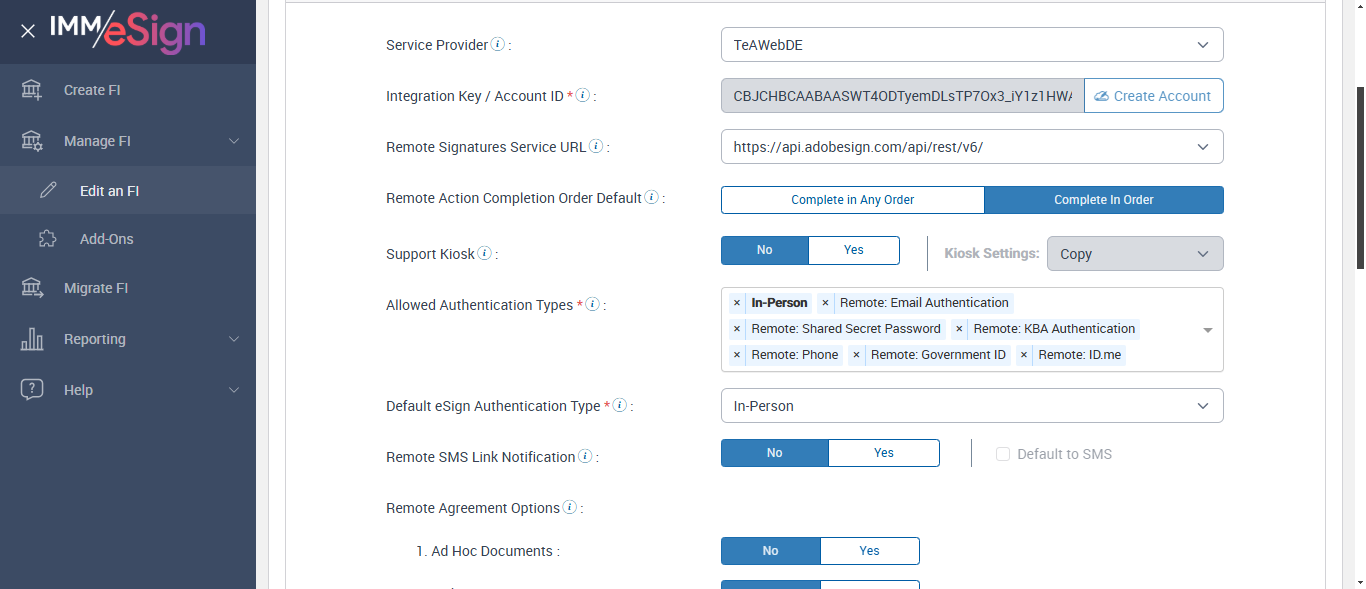Screen dimensions: 1366x589
Task: Remove the Remote: ID.me tag
Action: tap(1024, 355)
